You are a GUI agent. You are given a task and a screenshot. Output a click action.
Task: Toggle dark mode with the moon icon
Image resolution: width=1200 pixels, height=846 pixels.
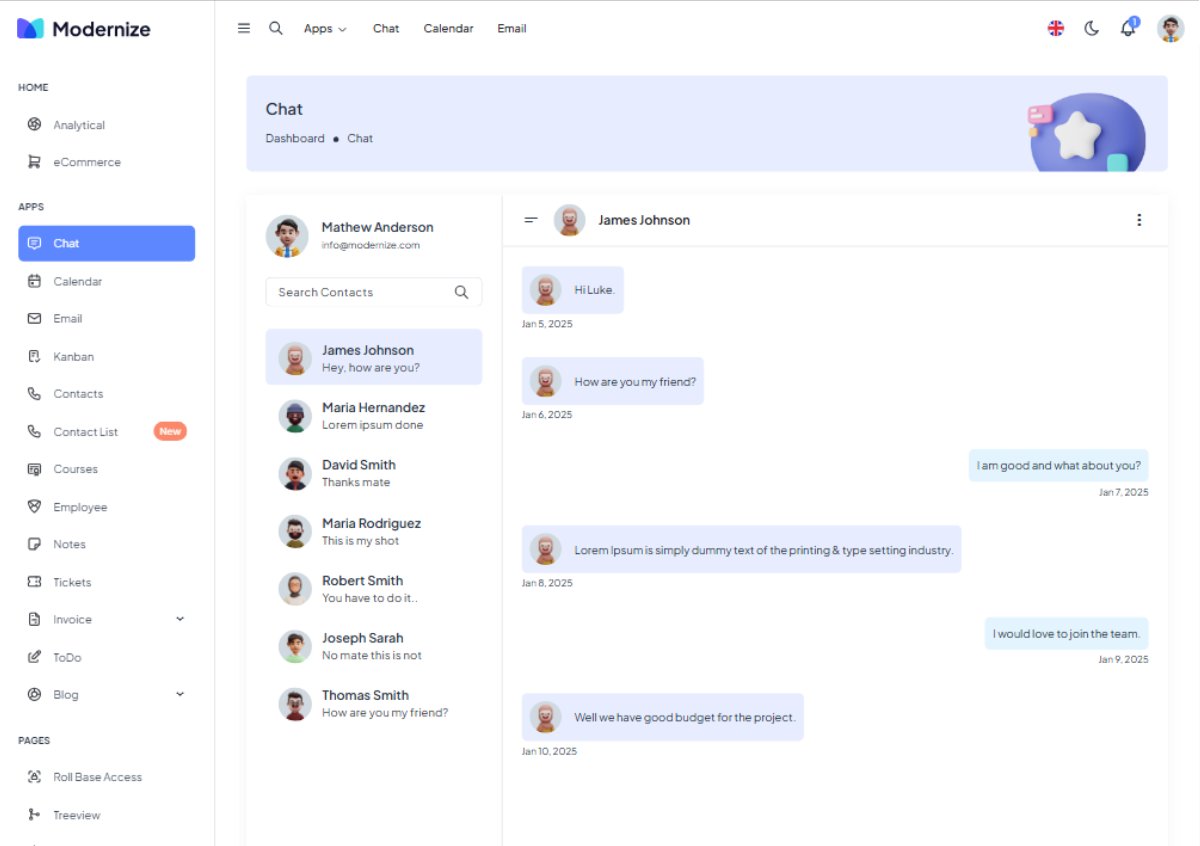click(1092, 28)
